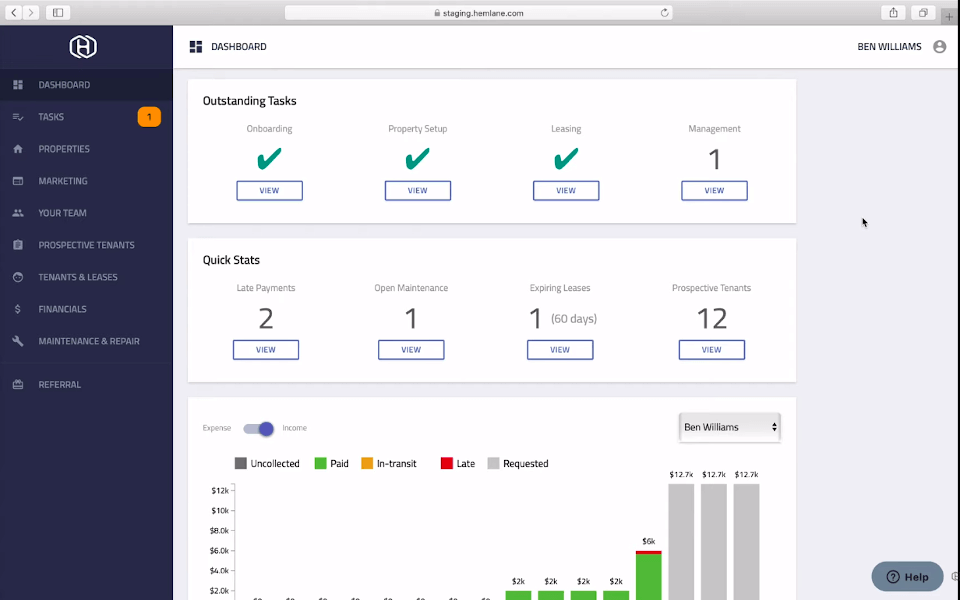This screenshot has height=600, width=960.
Task: Click the $6k green chart bar
Action: tap(648, 577)
